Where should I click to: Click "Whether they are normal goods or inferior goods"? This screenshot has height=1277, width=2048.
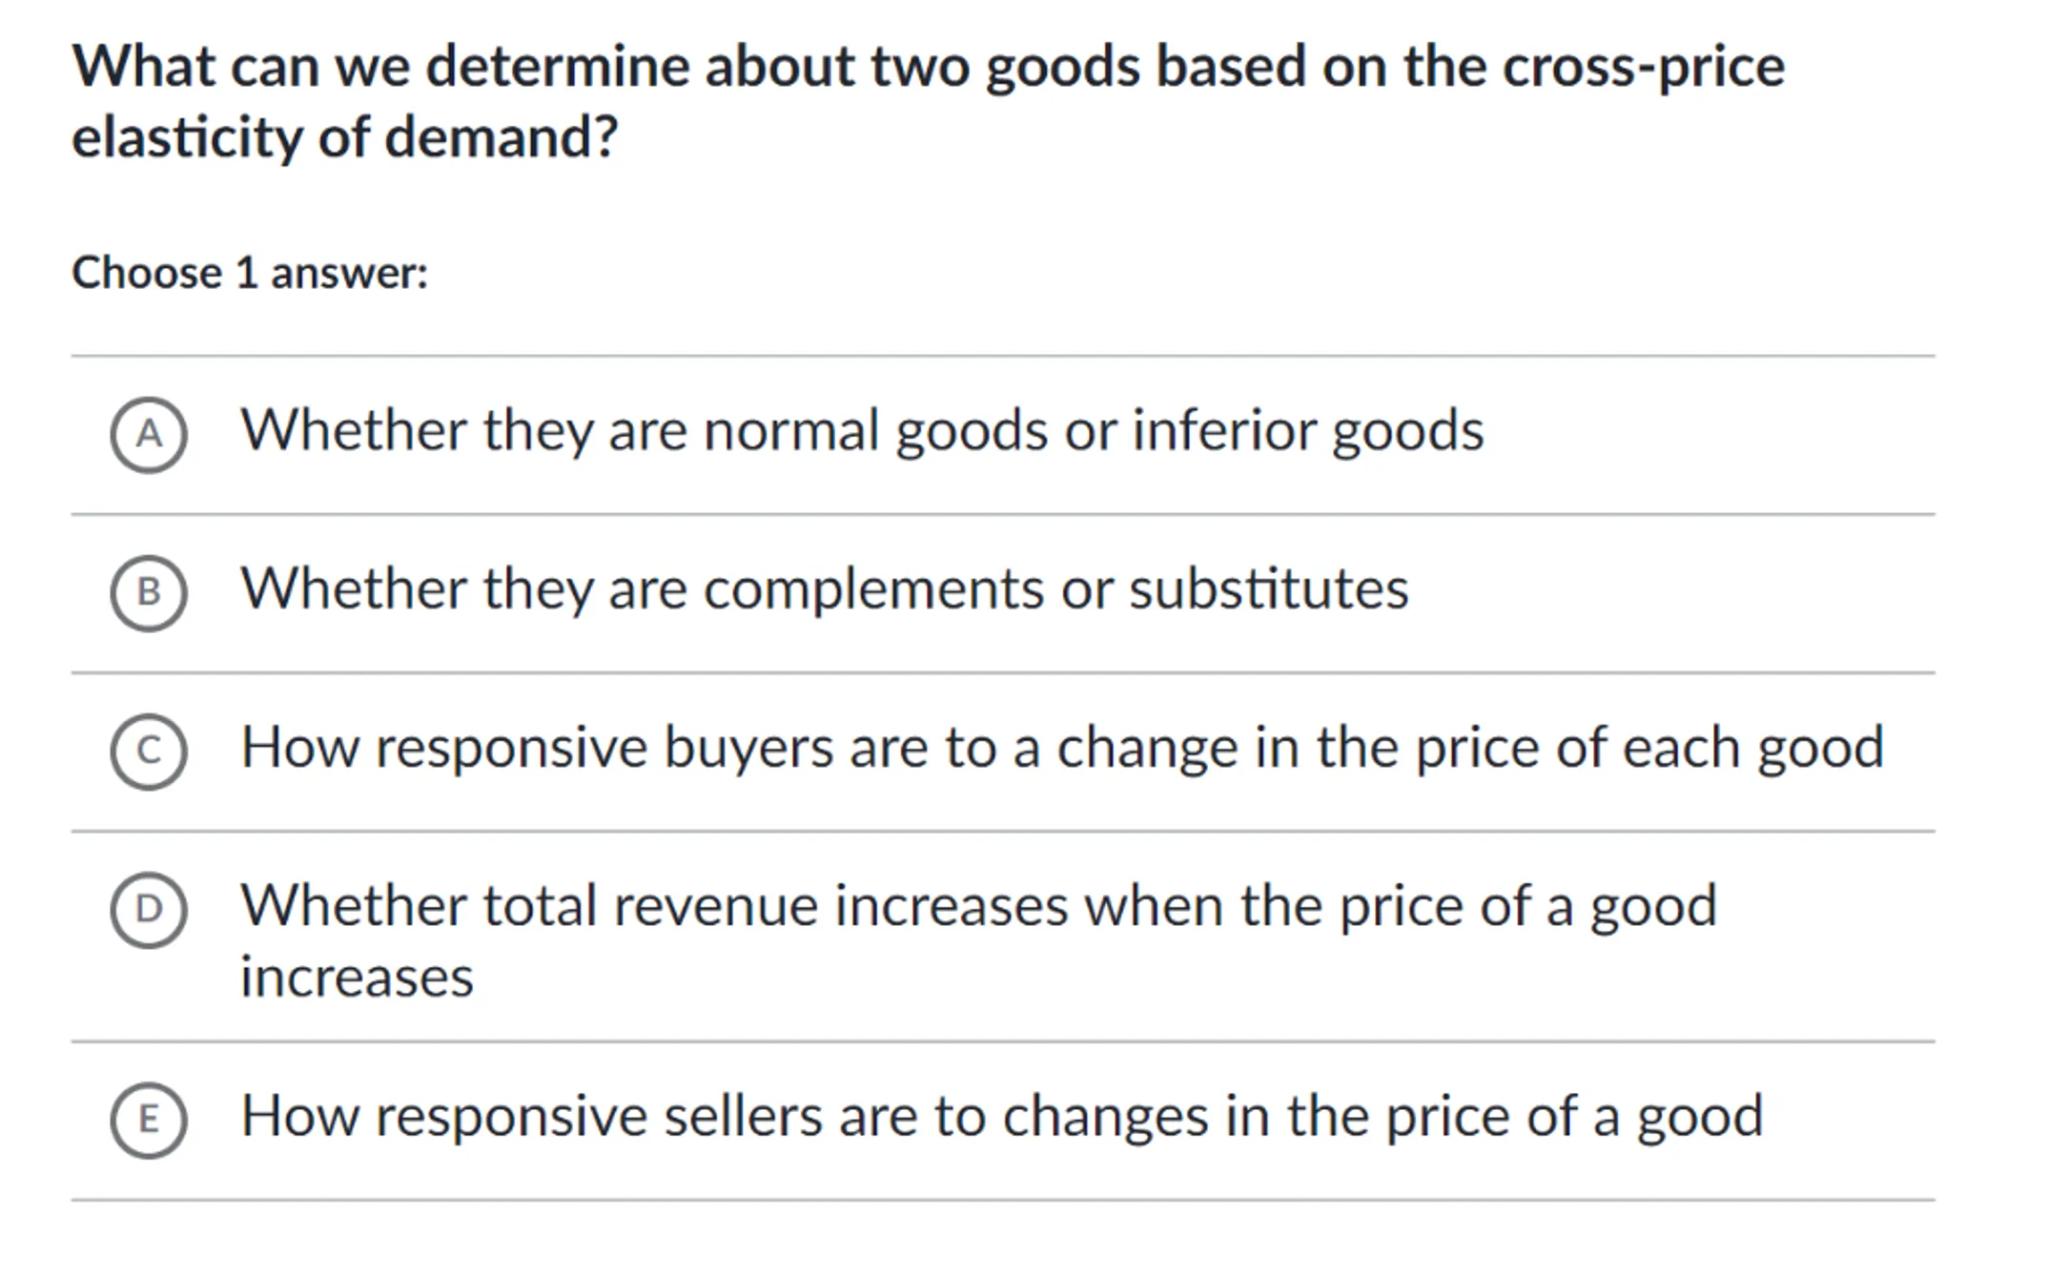pyautogui.click(x=861, y=431)
